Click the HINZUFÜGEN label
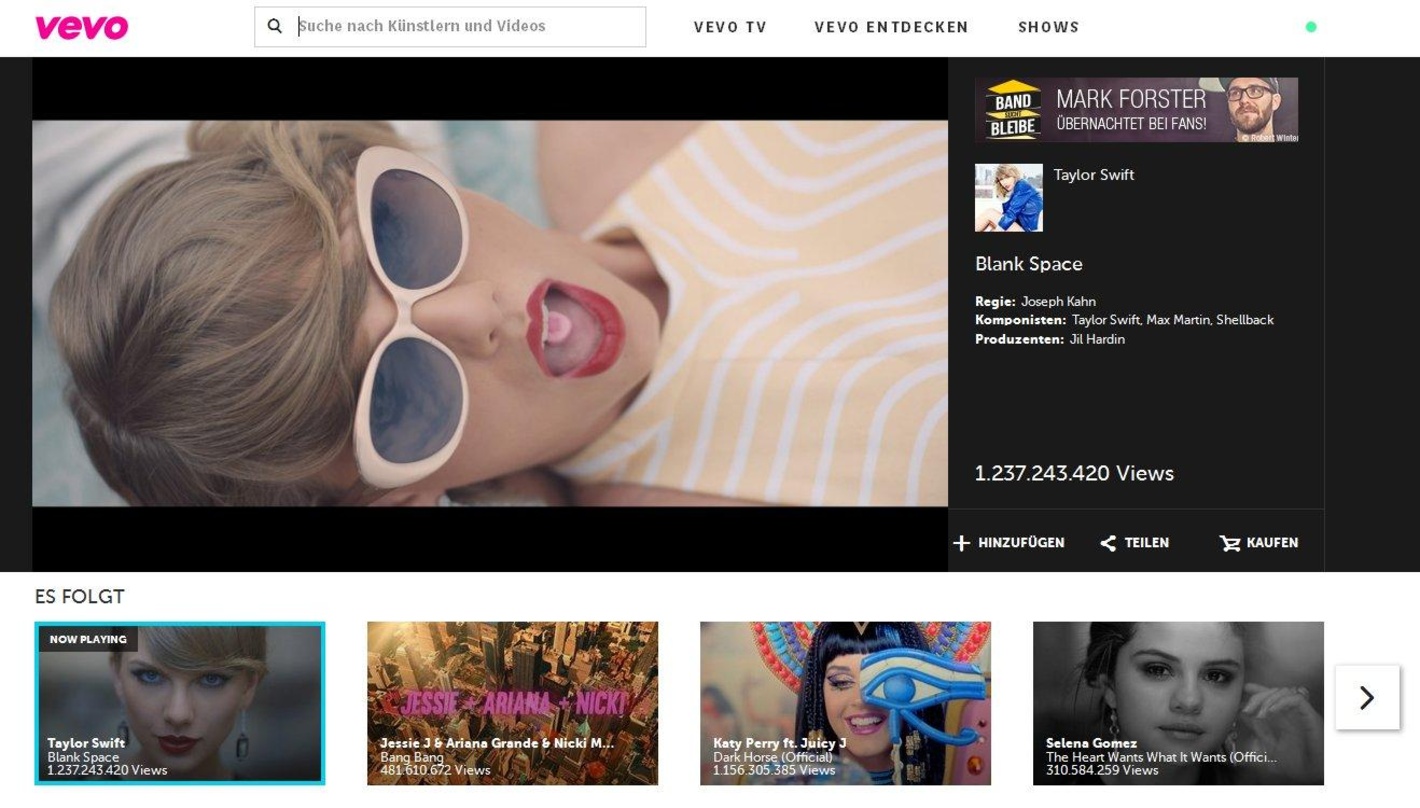The image size is (1420, 808). pyautogui.click(x=1021, y=543)
